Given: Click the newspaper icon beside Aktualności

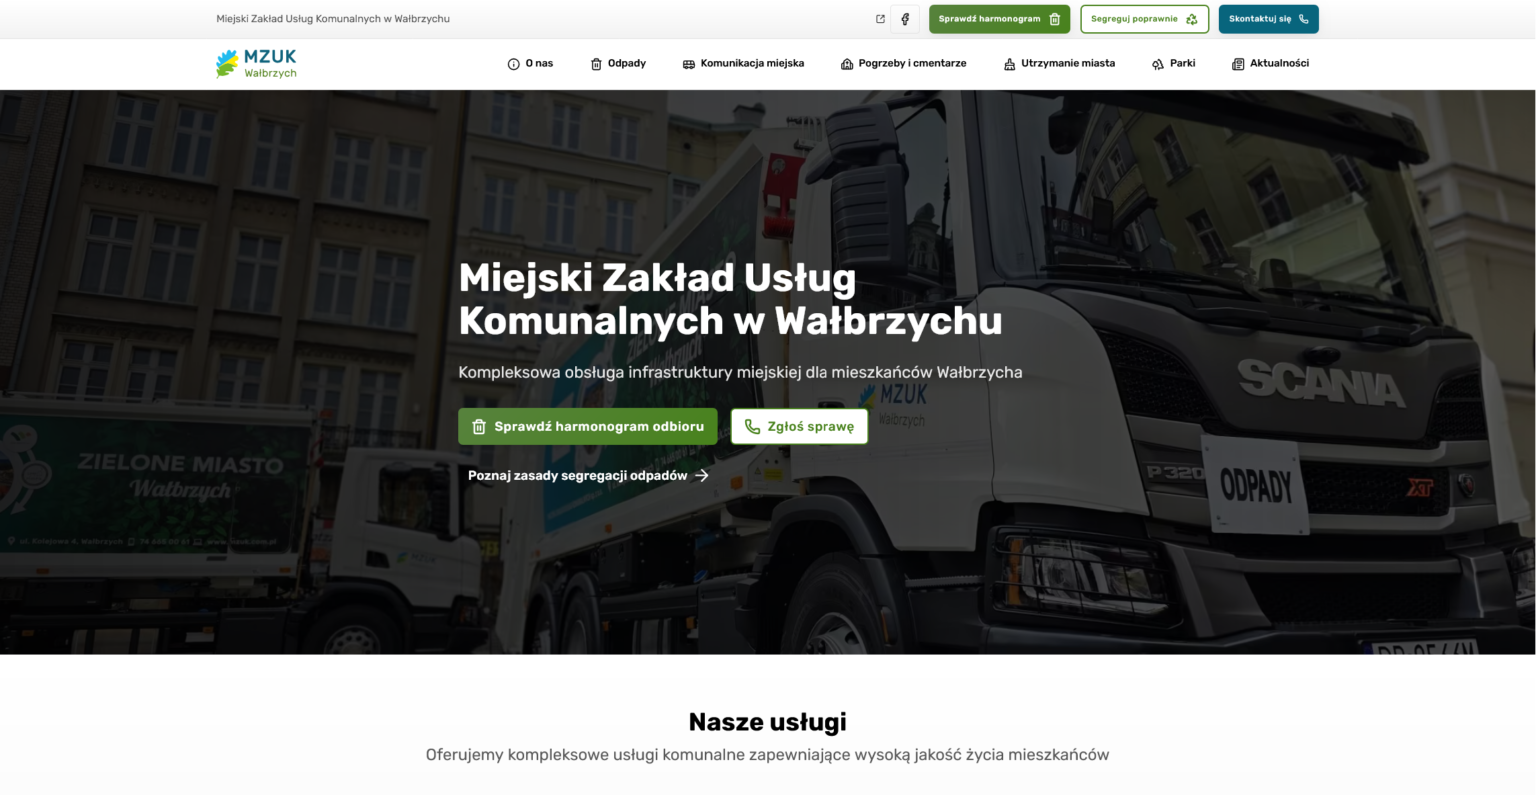Looking at the screenshot, I should tap(1238, 64).
